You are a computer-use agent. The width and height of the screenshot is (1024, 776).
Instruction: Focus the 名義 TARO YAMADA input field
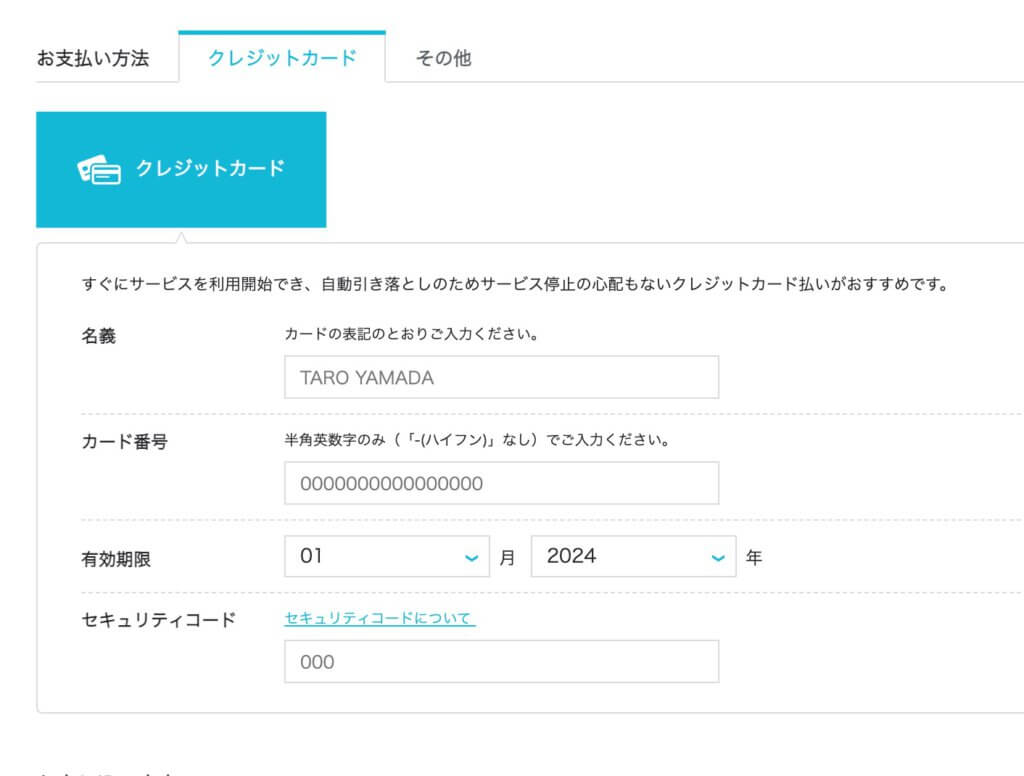click(x=502, y=378)
